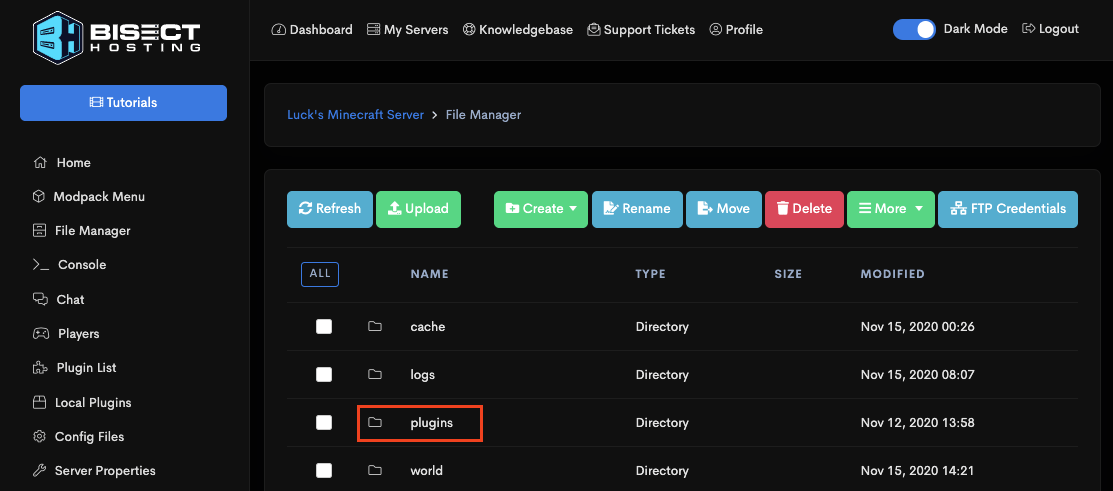Go to My Servers in top navigation
This screenshot has height=491, width=1113.
click(407, 30)
